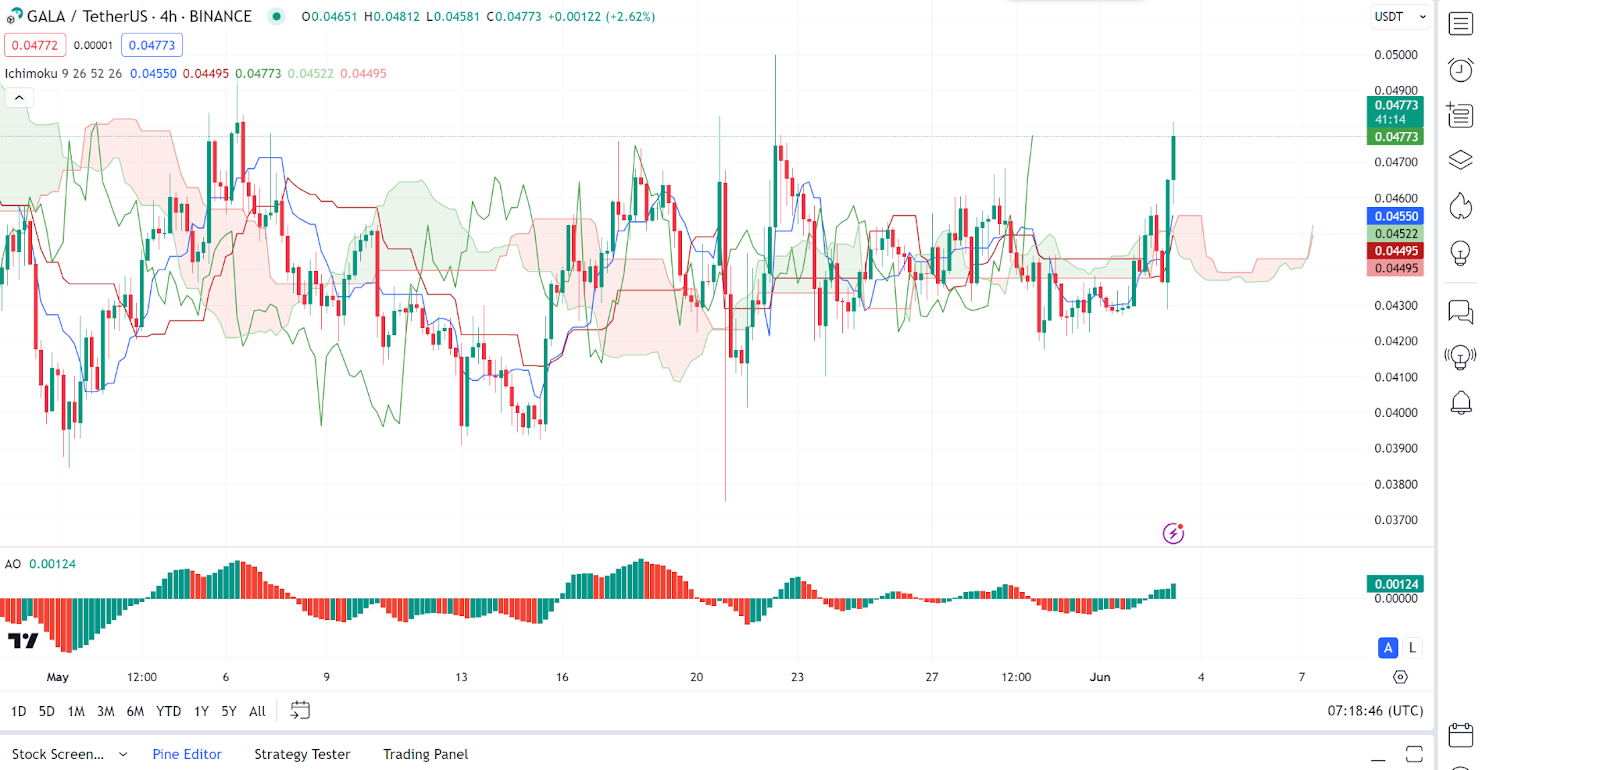This screenshot has width=1600, height=770.
Task: Select the AO indicator legend label
Action: [13, 564]
